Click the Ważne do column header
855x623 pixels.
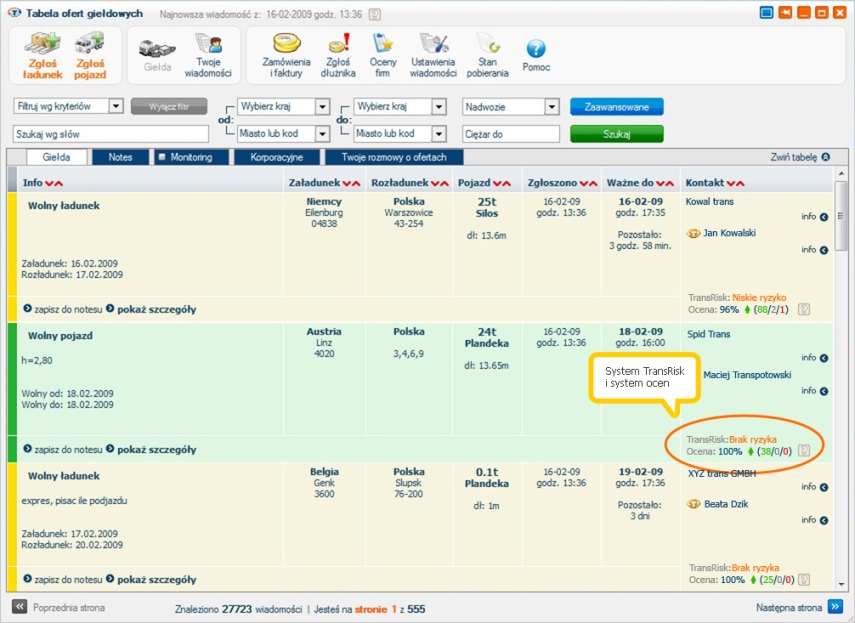[640, 183]
